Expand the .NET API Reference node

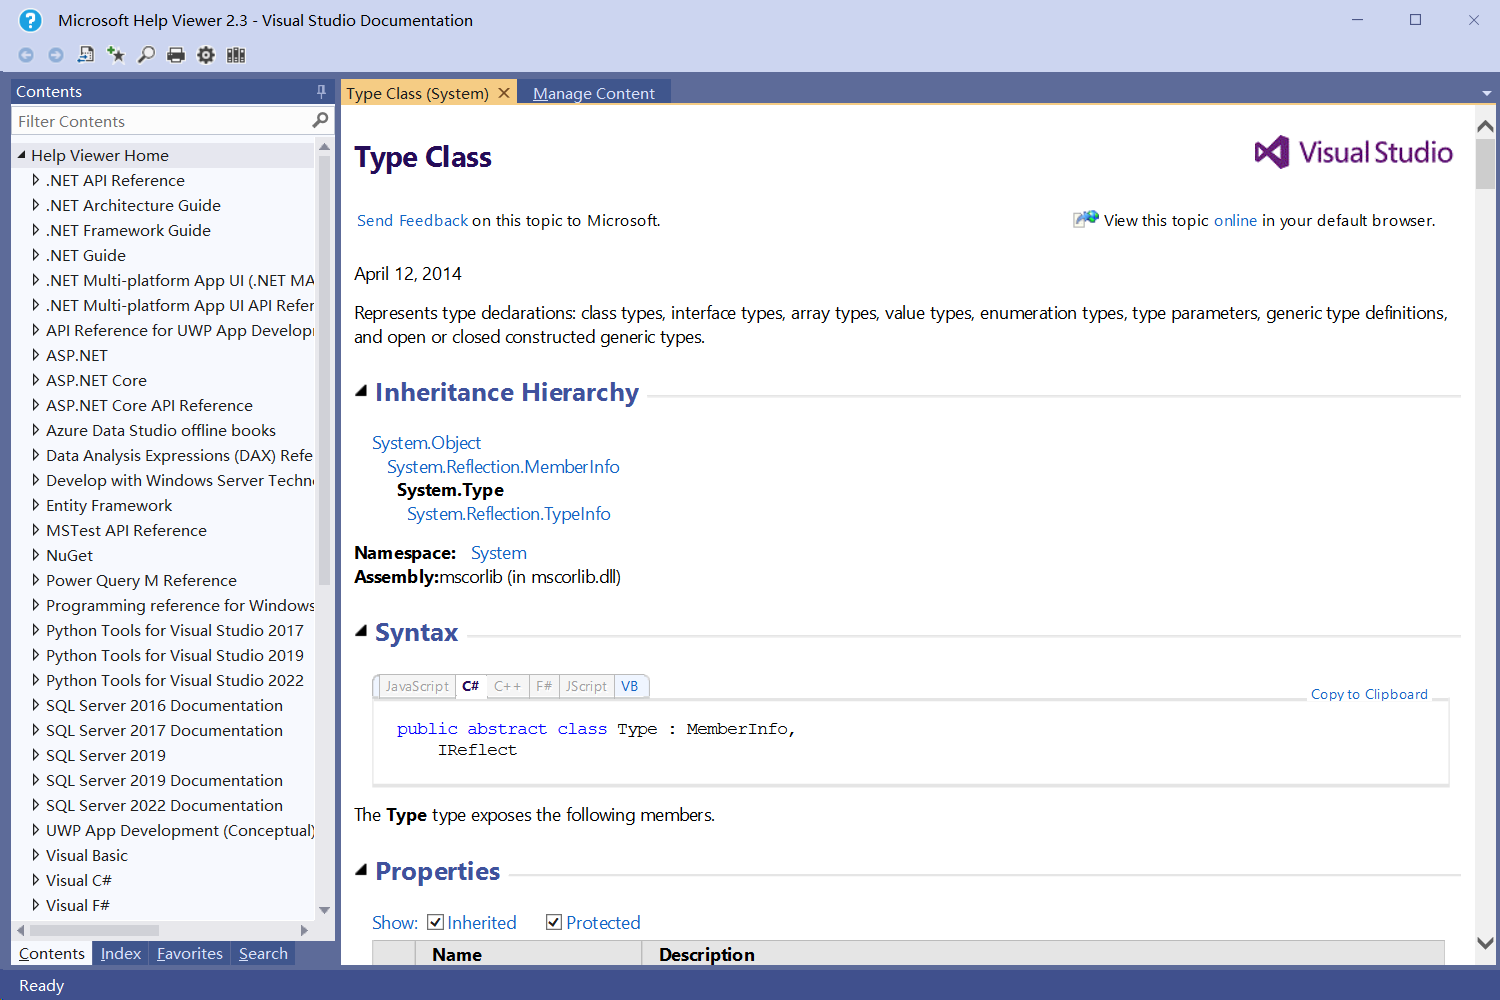tap(36, 180)
